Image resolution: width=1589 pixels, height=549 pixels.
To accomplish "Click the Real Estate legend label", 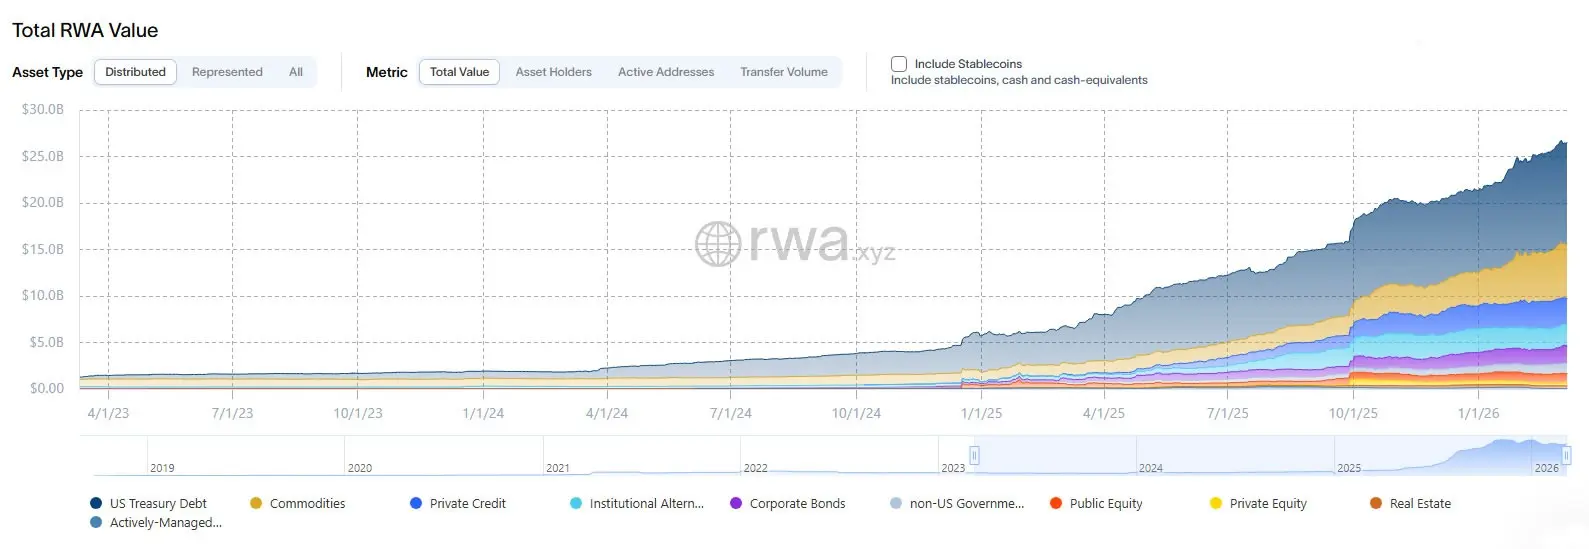I will pos(1420,503).
